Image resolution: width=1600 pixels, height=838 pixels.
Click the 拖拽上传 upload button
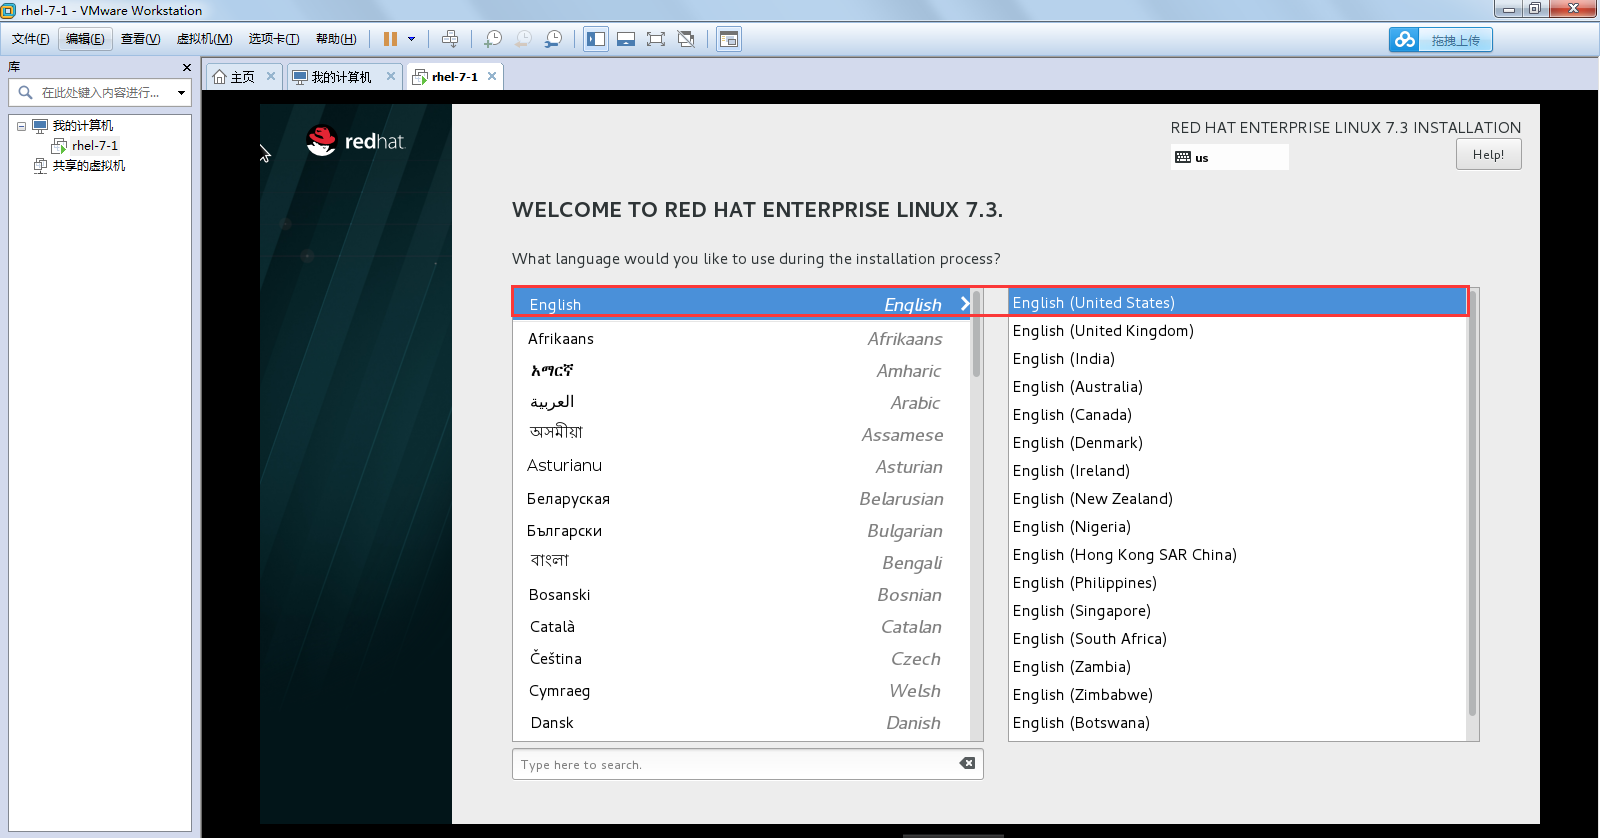(1455, 40)
